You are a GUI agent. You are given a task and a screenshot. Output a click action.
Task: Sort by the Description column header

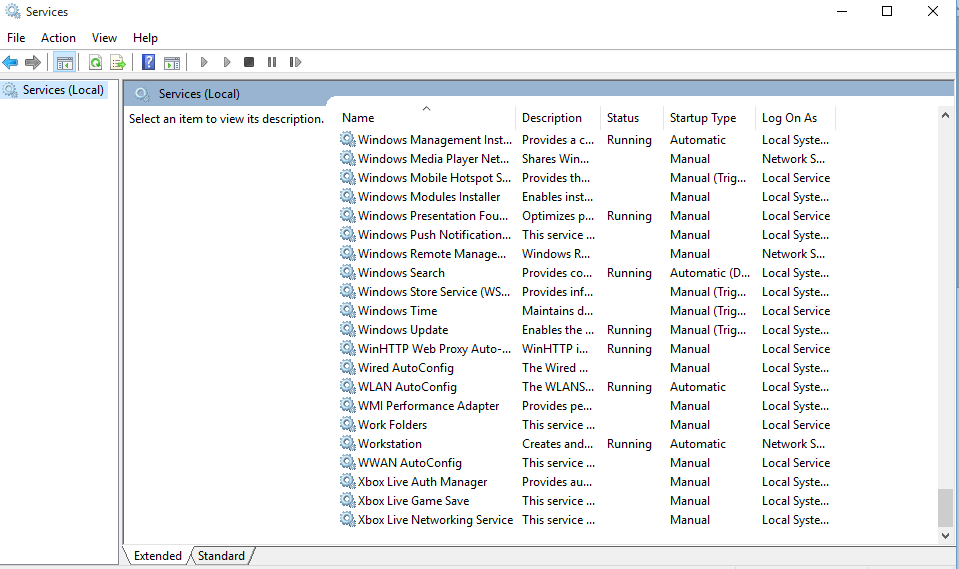[558, 117]
